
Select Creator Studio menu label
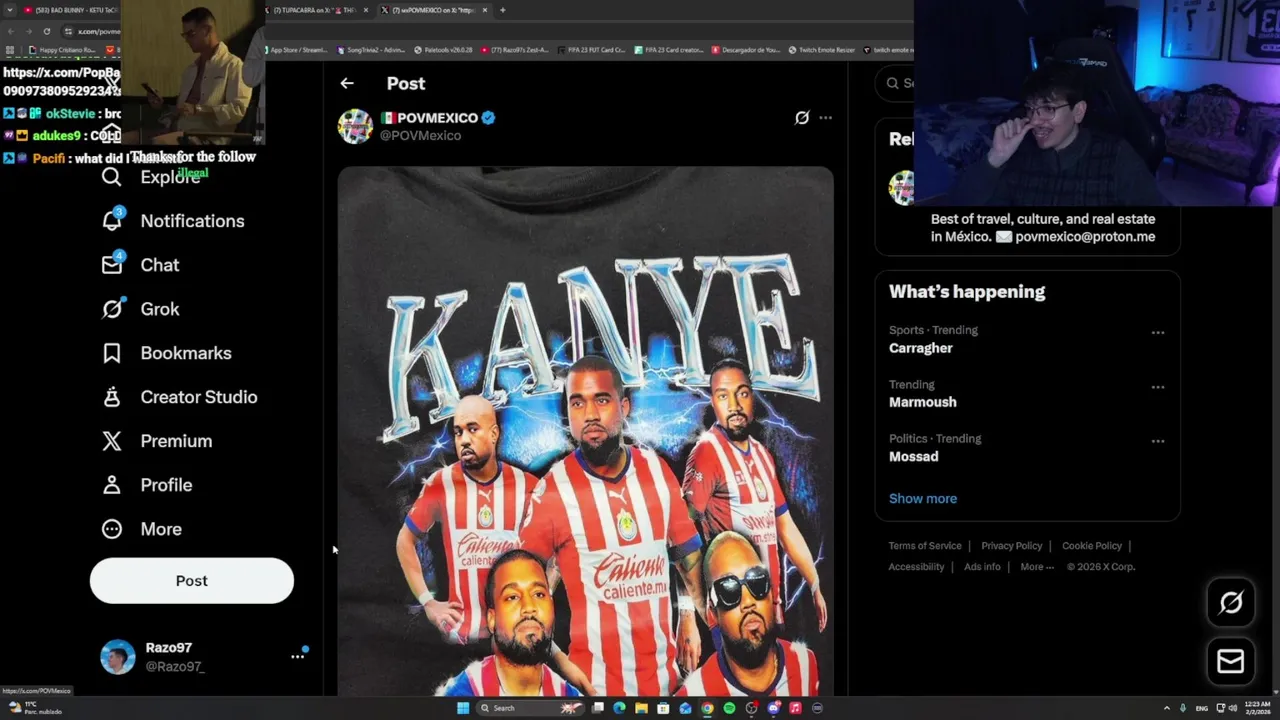tap(199, 397)
